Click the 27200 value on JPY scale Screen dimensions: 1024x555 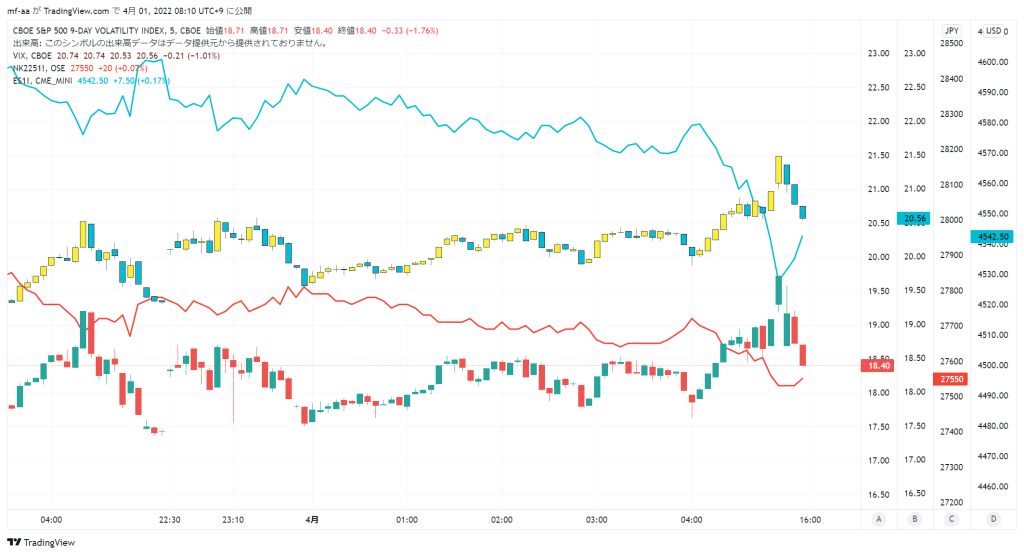[x=951, y=502]
